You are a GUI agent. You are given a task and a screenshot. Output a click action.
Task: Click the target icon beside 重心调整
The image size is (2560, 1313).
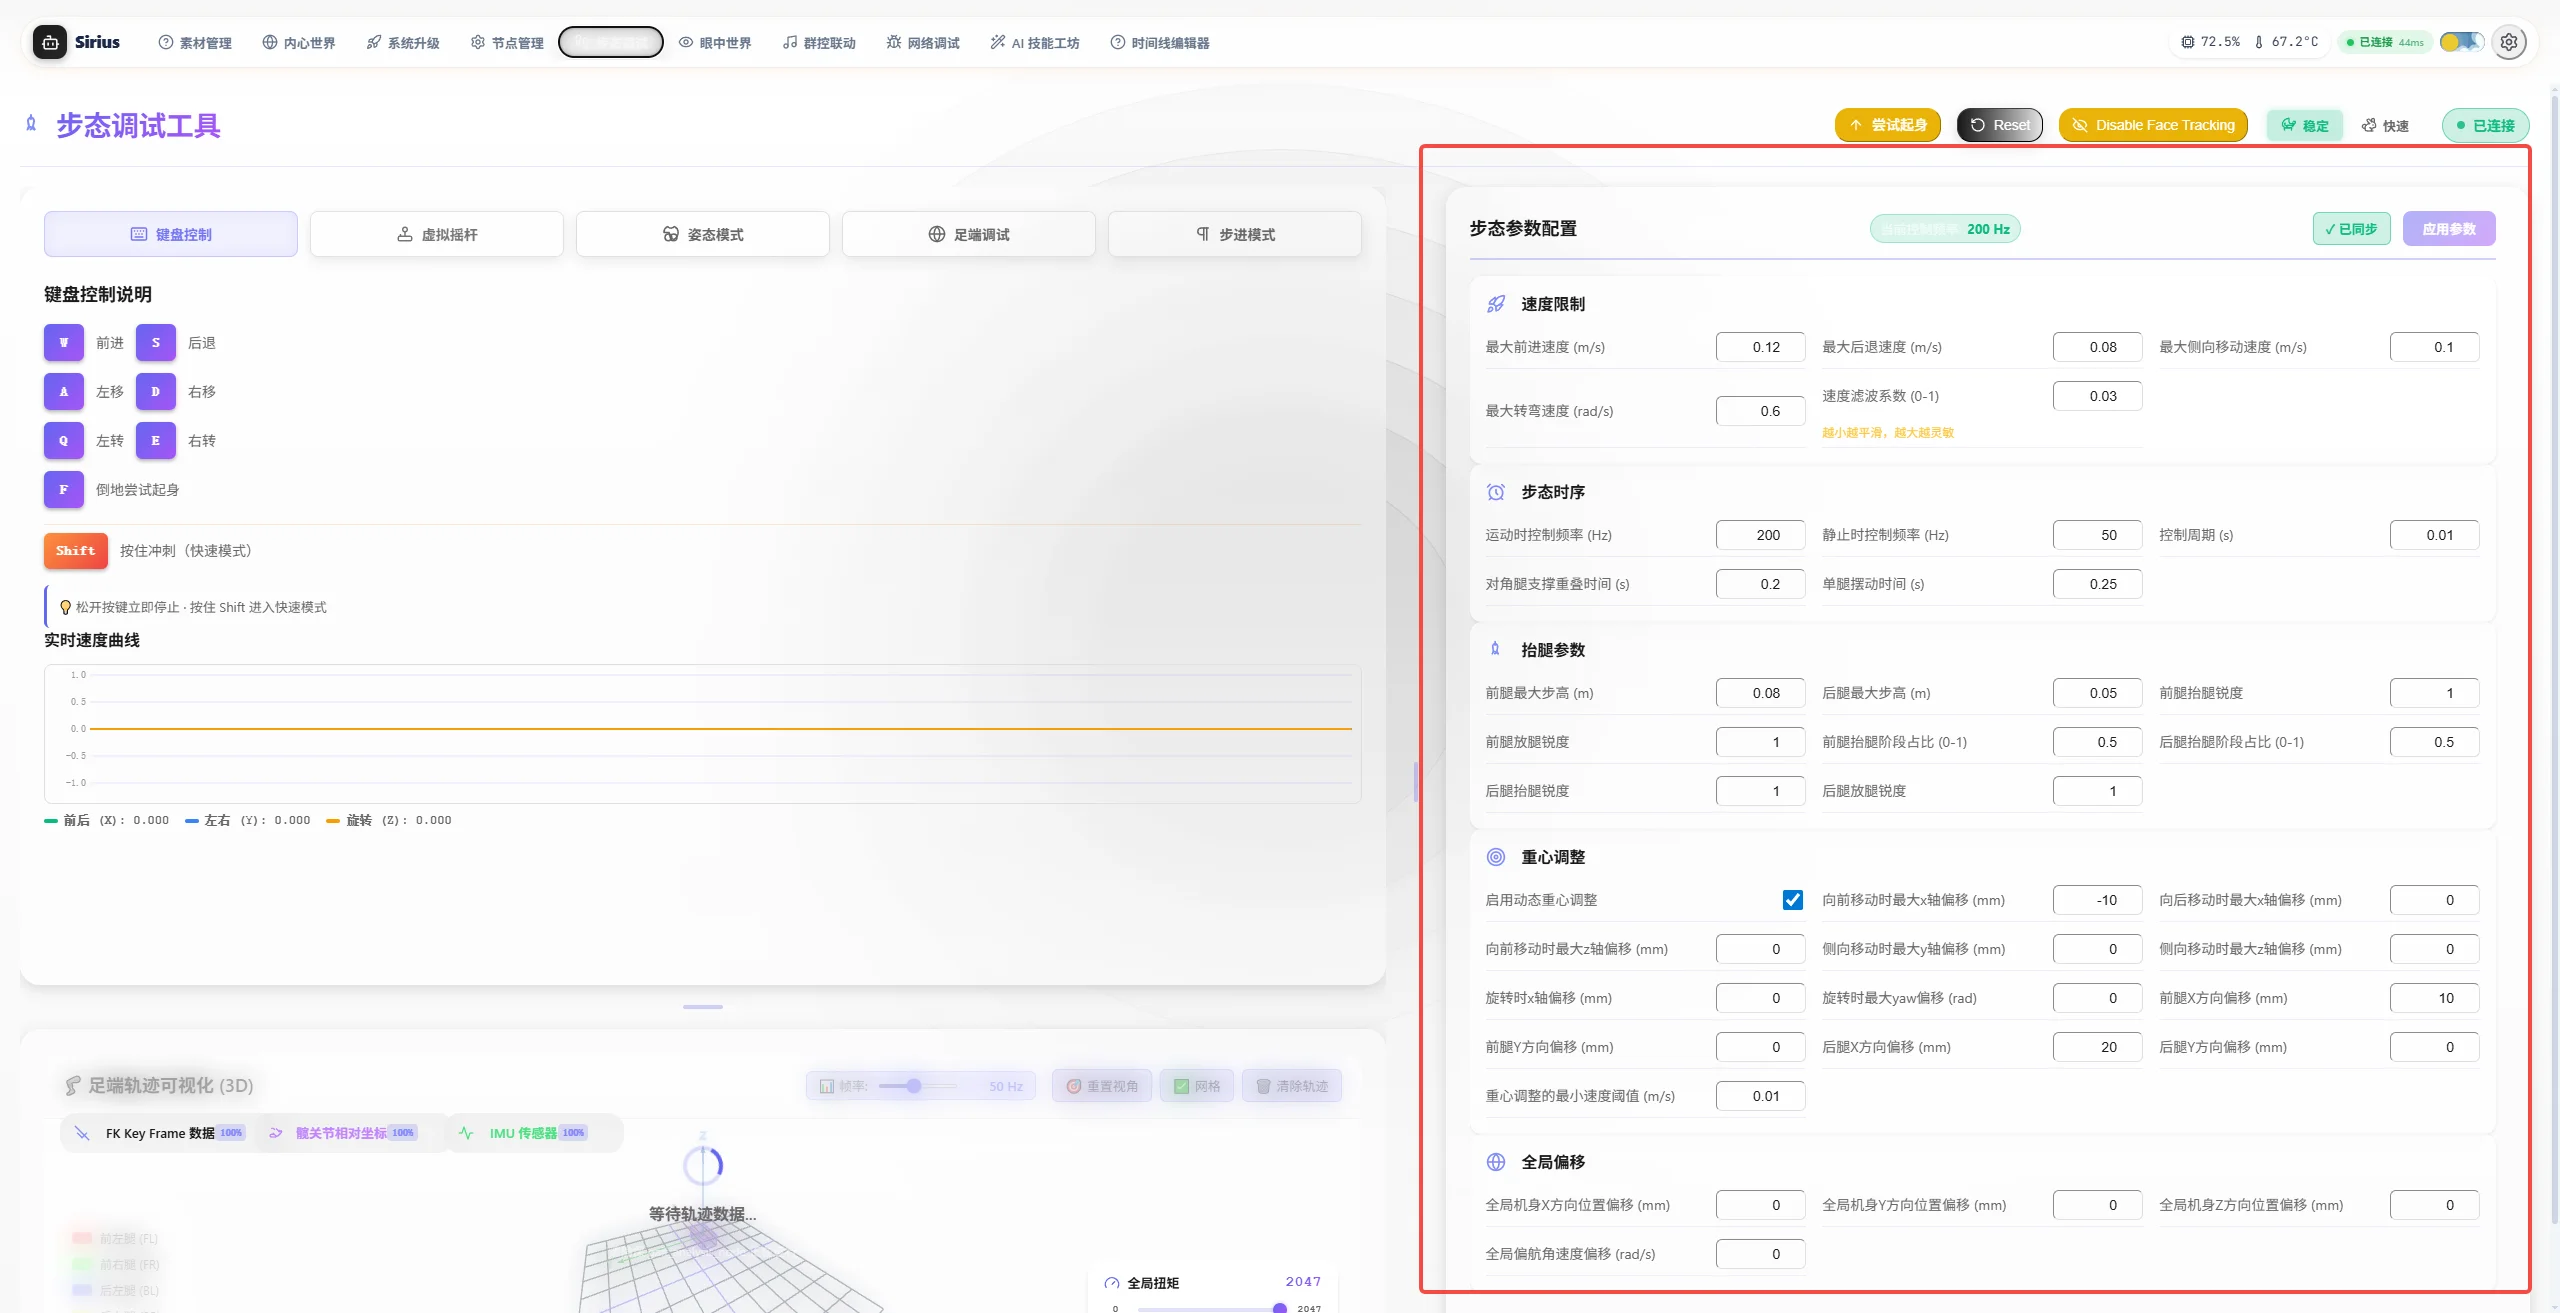pyautogui.click(x=1496, y=857)
